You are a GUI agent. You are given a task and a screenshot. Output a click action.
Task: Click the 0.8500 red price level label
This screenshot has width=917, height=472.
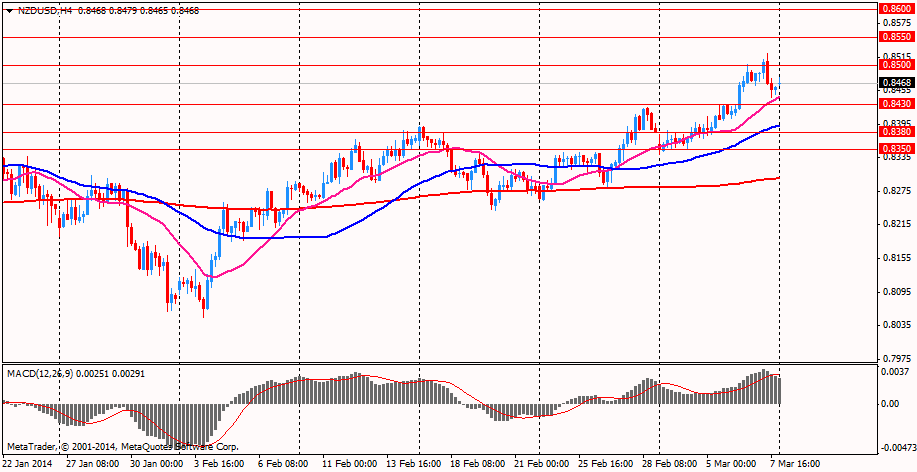(896, 65)
